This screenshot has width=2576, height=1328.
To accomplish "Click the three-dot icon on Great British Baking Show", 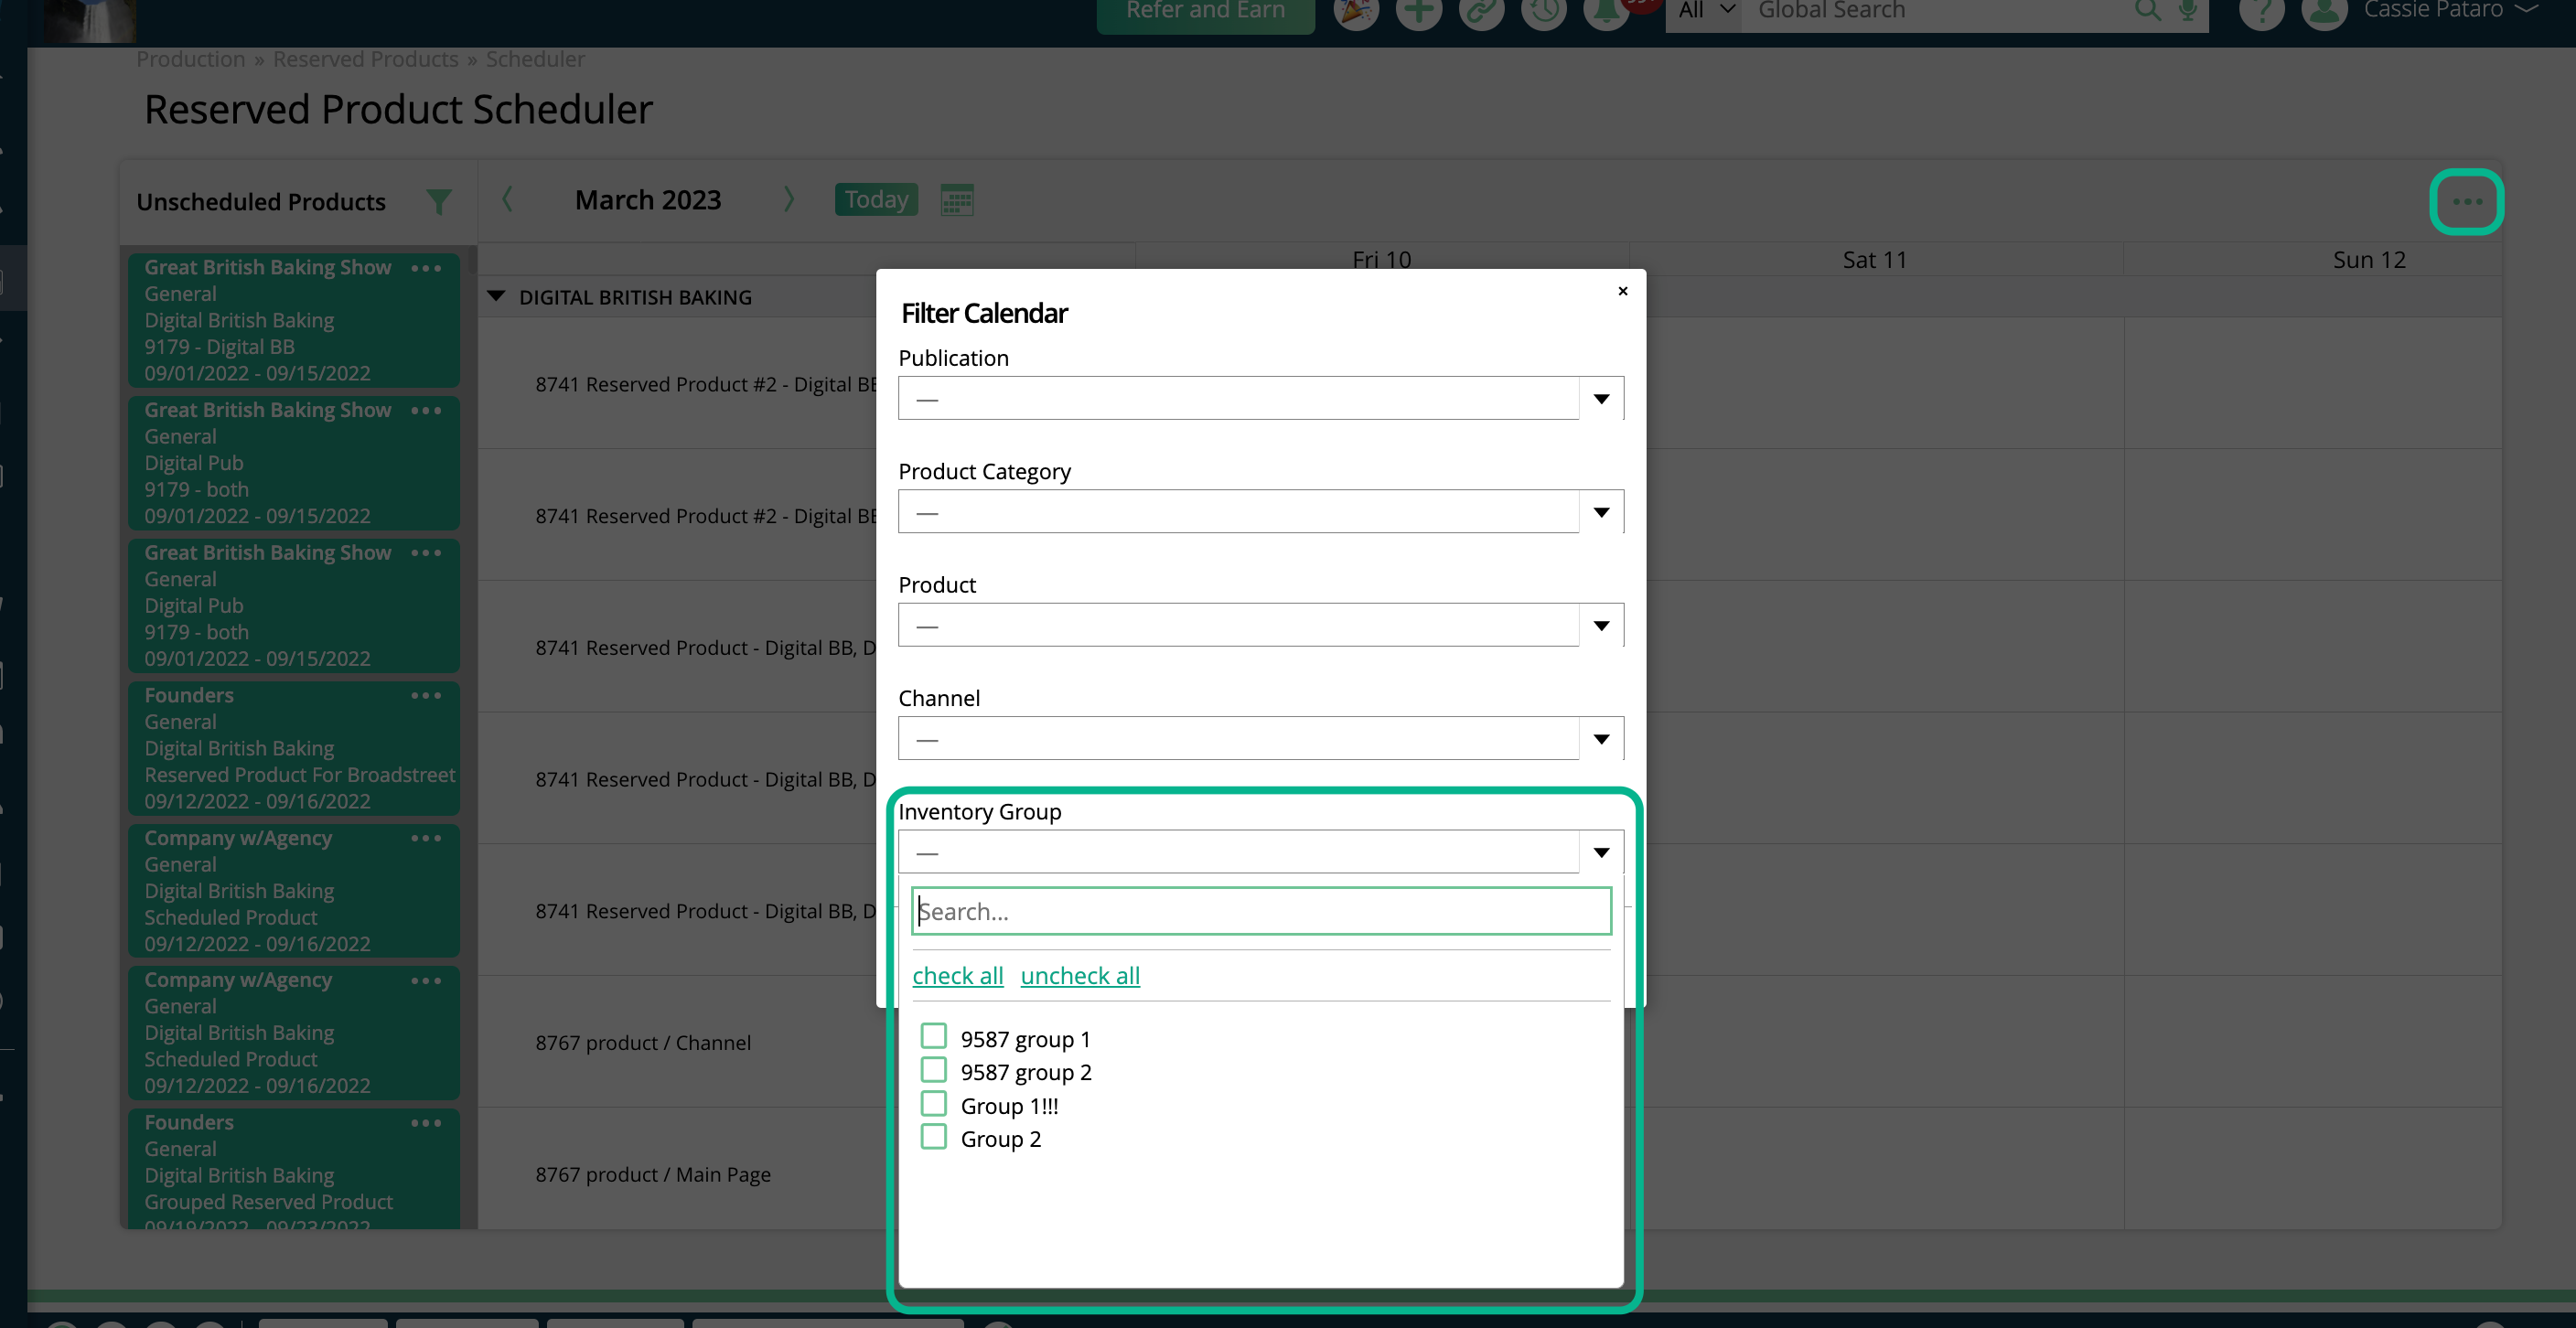I will [x=427, y=266].
